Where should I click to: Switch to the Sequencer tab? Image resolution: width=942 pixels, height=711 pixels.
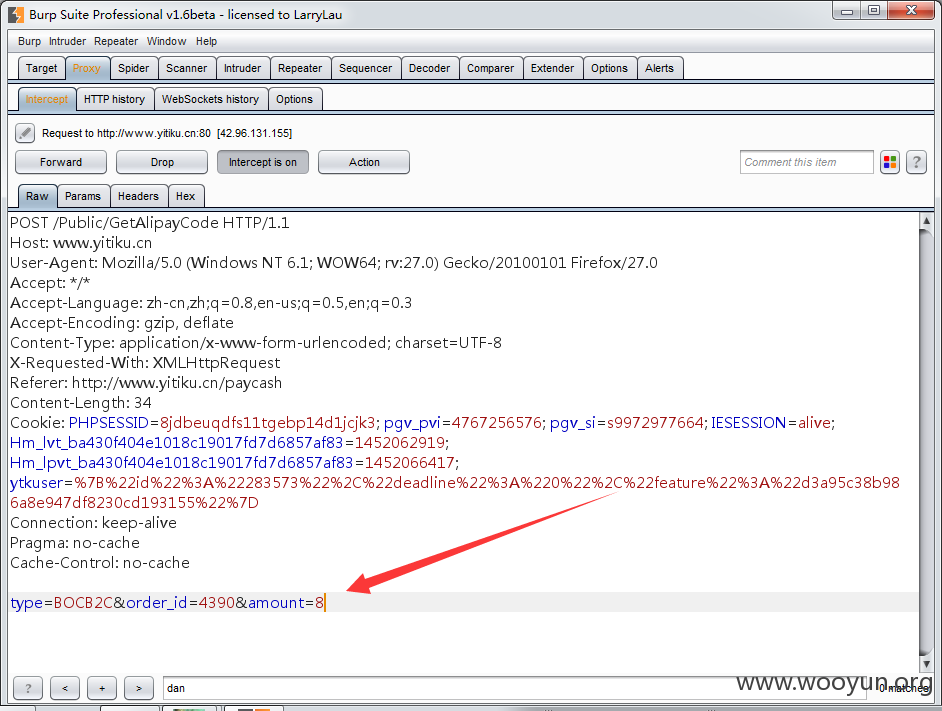(365, 69)
